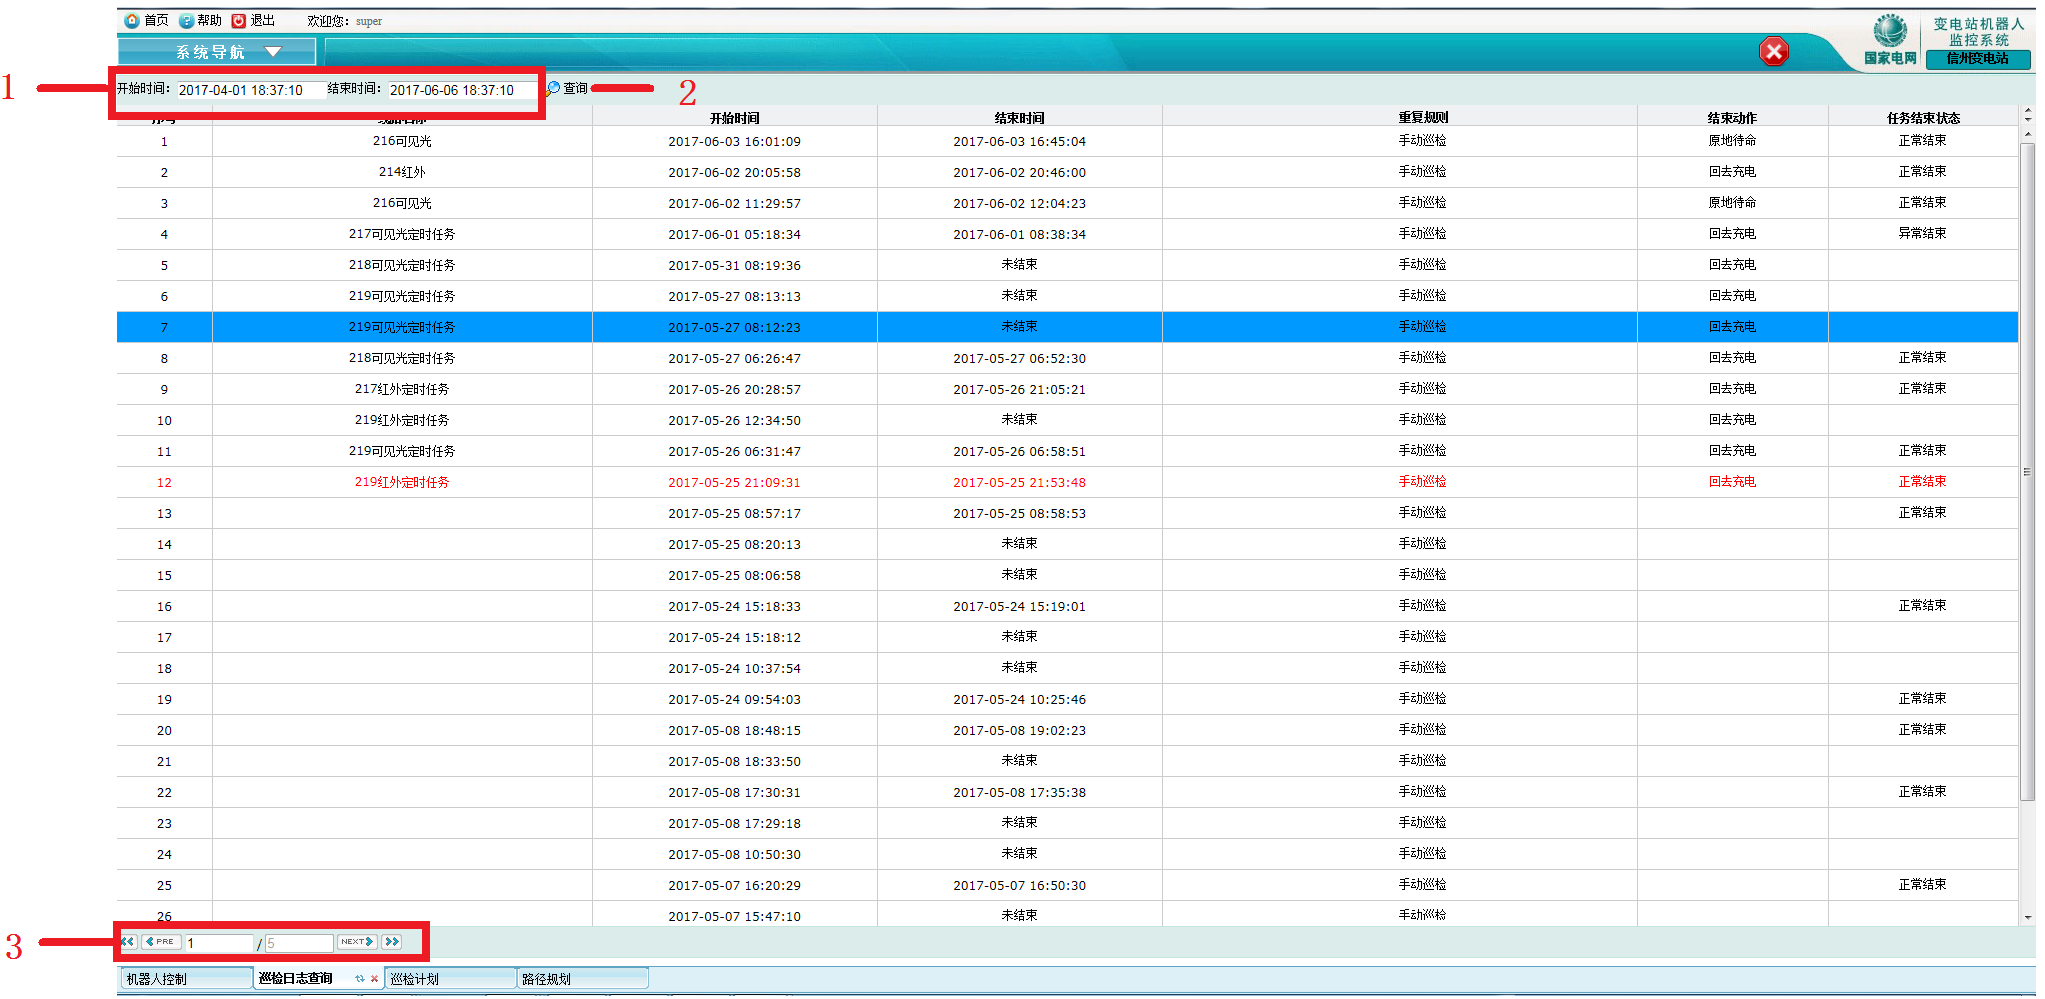The width and height of the screenshot is (2045, 999).
Task: Open the 帮助 help icon
Action: pos(186,21)
